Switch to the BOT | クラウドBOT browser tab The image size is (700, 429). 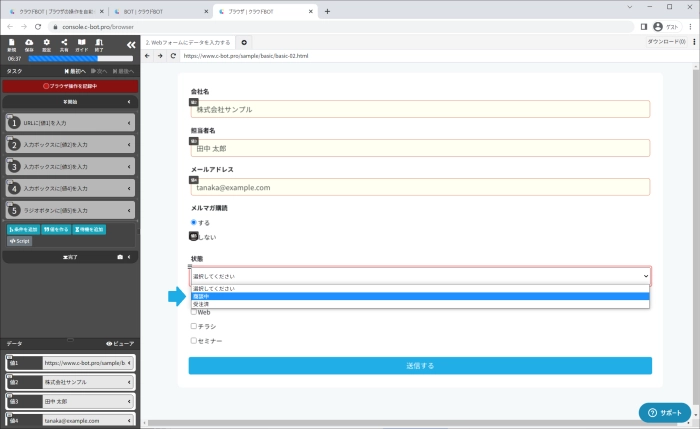click(x=160, y=11)
